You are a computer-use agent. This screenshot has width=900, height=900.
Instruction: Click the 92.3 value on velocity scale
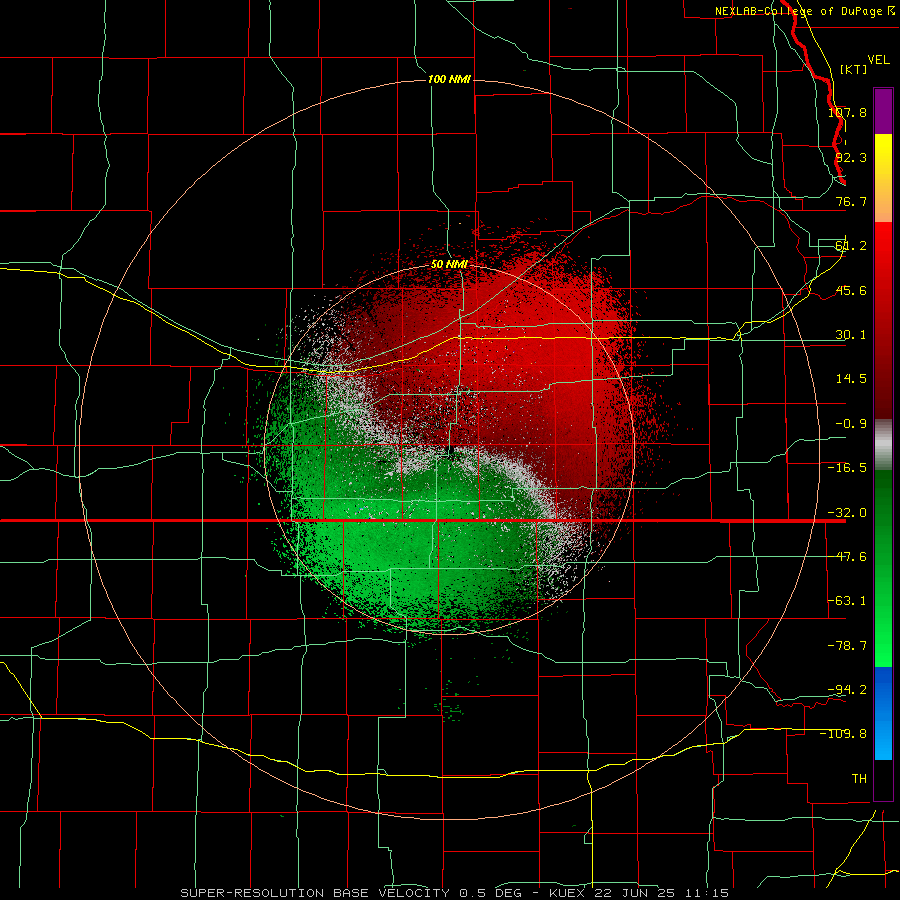pos(851,157)
